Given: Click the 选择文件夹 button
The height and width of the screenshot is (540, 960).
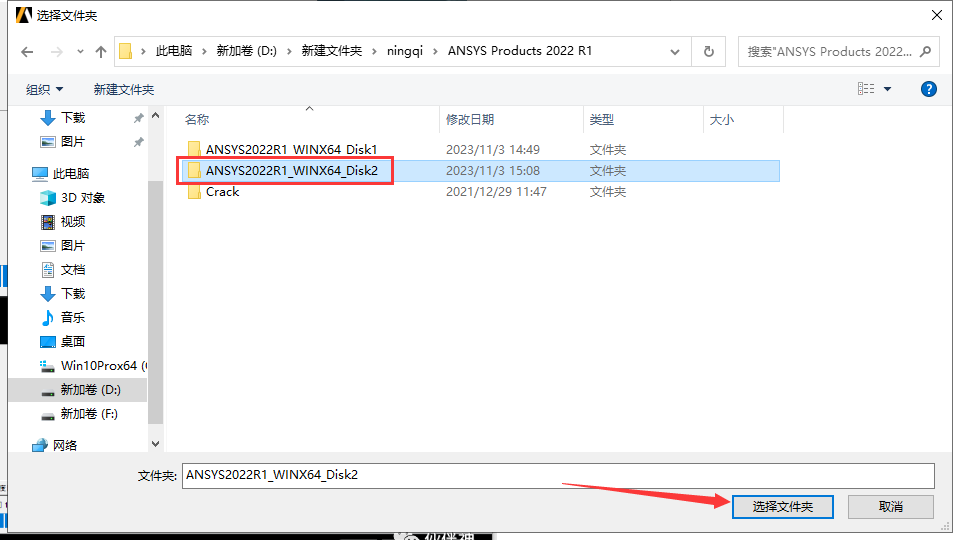Looking at the screenshot, I should (782, 506).
